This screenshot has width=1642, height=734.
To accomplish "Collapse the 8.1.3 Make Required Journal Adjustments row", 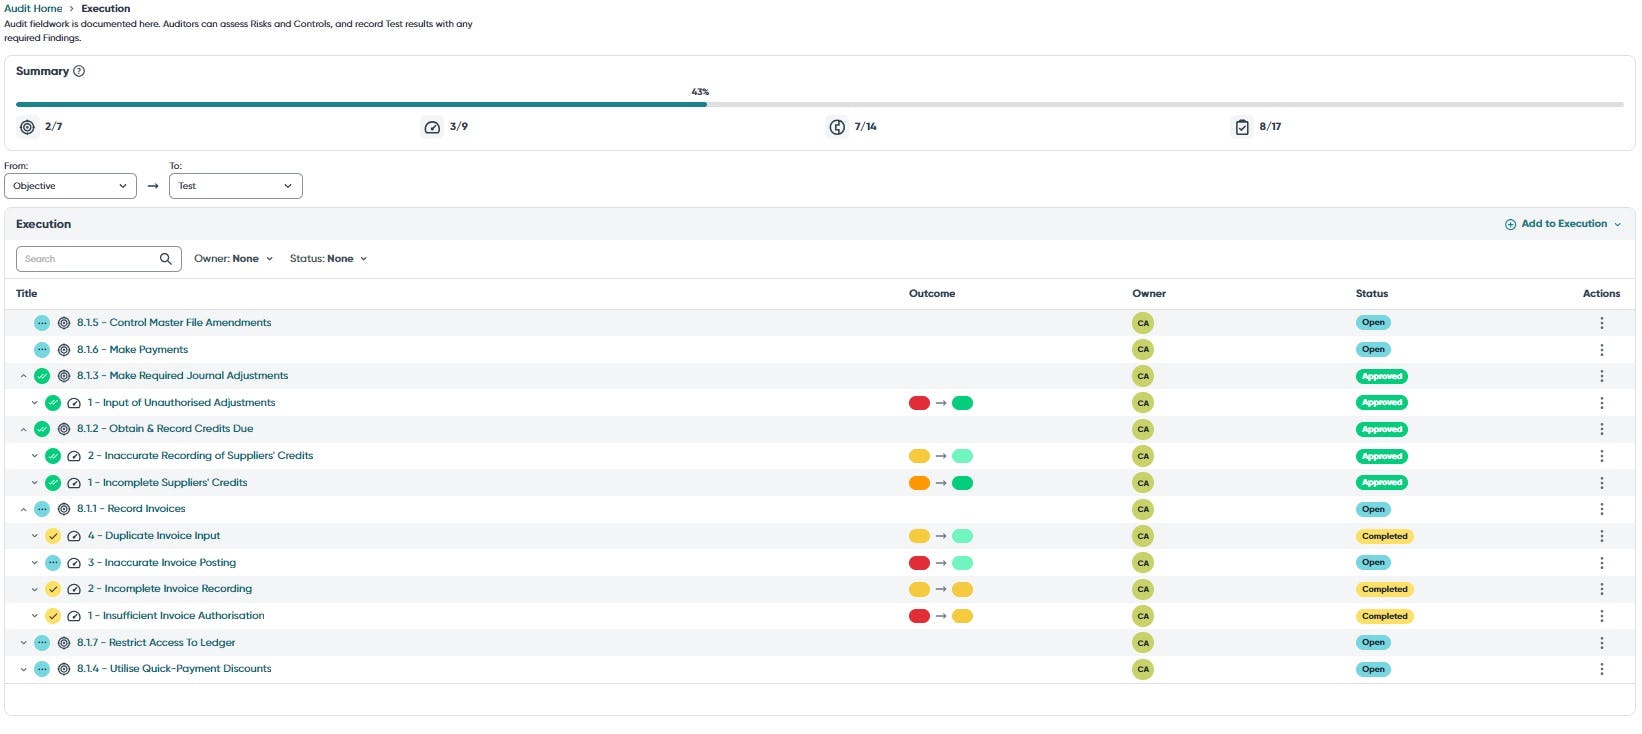I will [x=24, y=377].
